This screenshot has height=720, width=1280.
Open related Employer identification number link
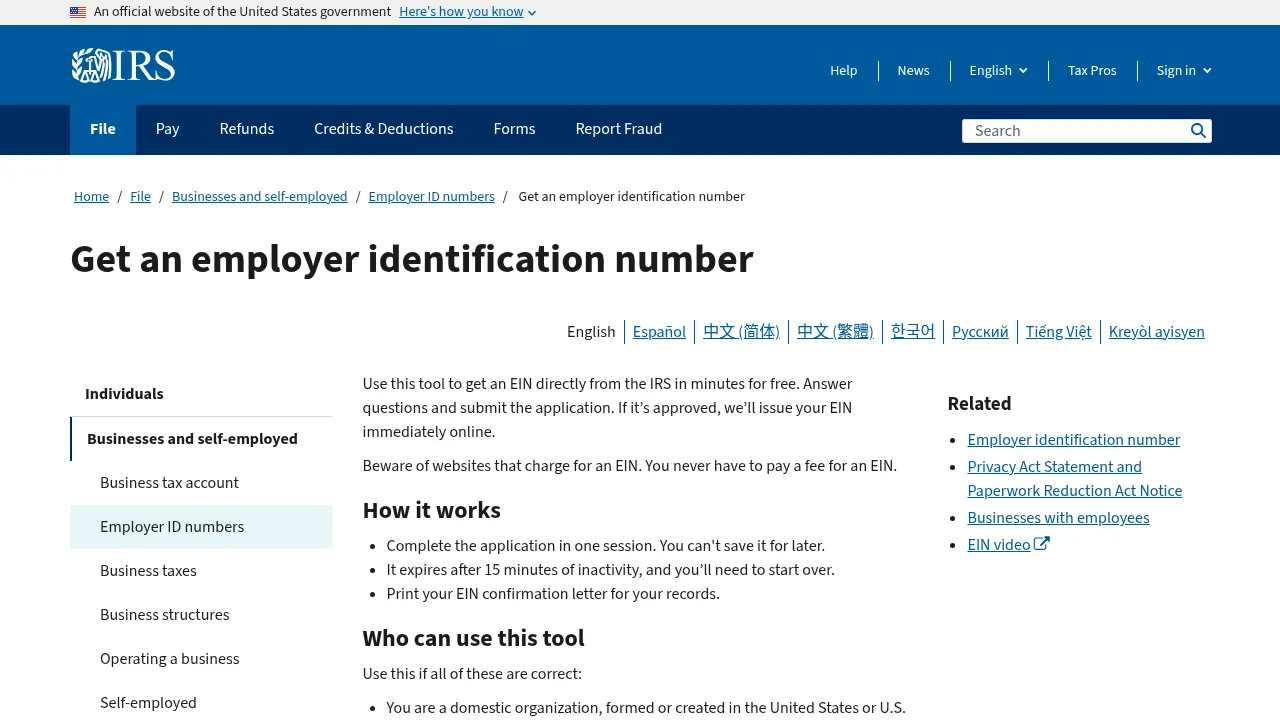pos(1073,440)
